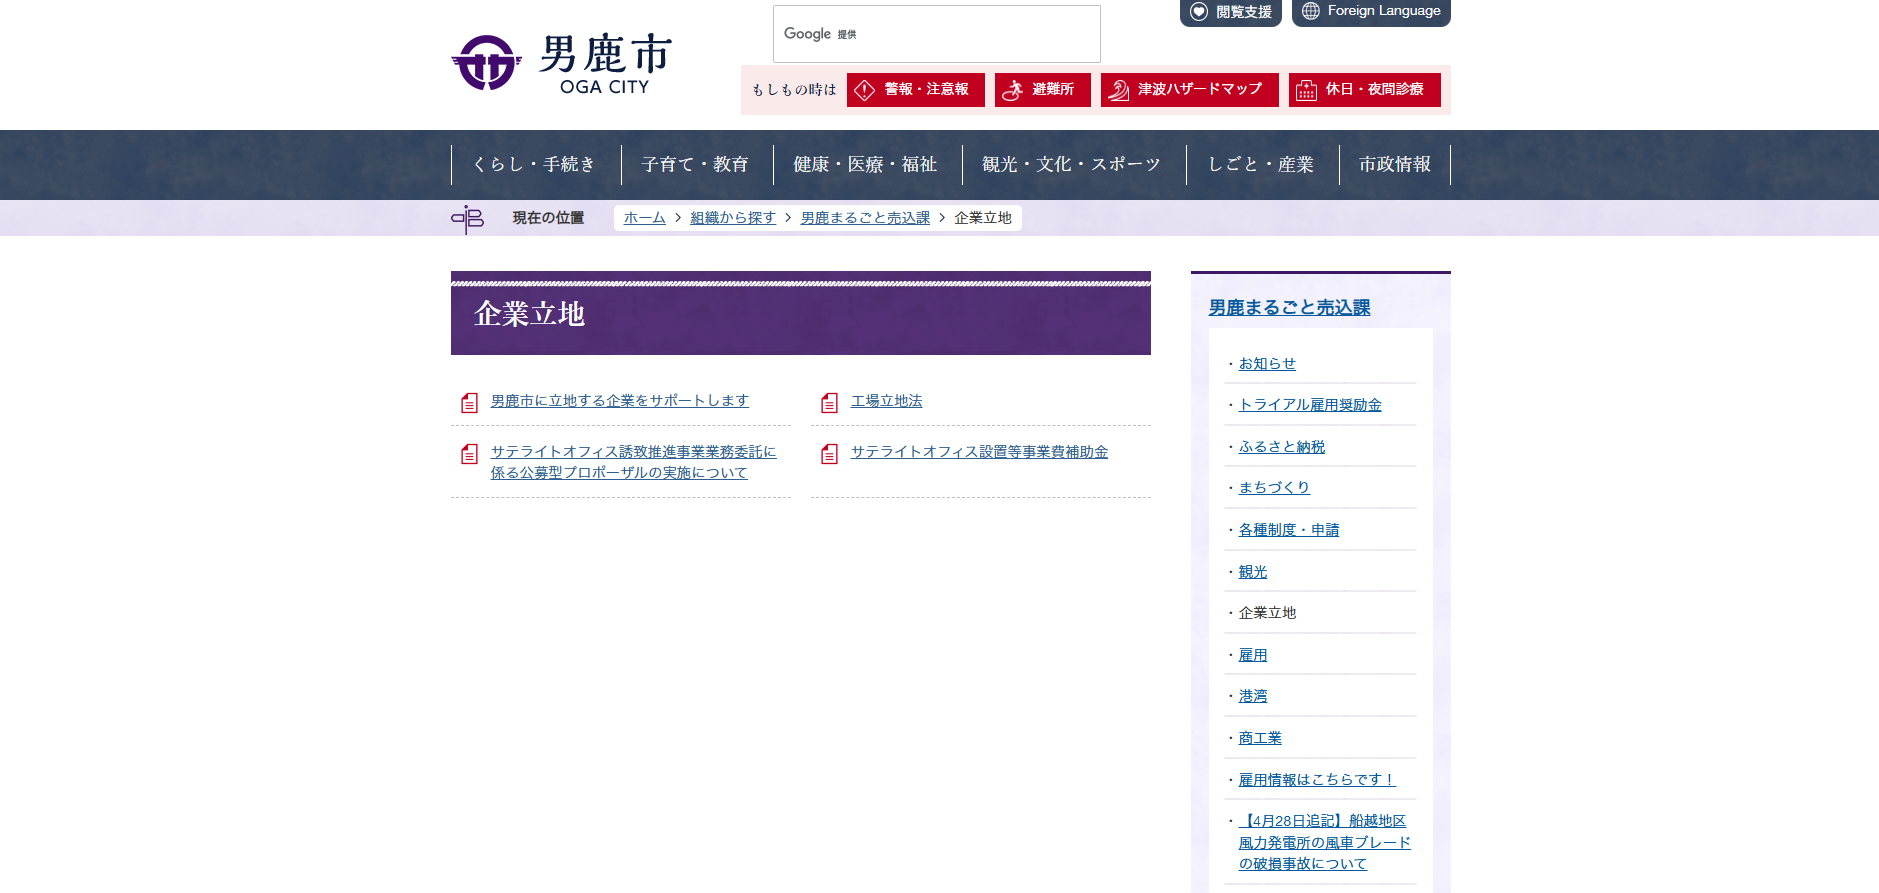The width and height of the screenshot is (1879, 893).
Task: Open 工場立地法 link
Action: point(886,401)
